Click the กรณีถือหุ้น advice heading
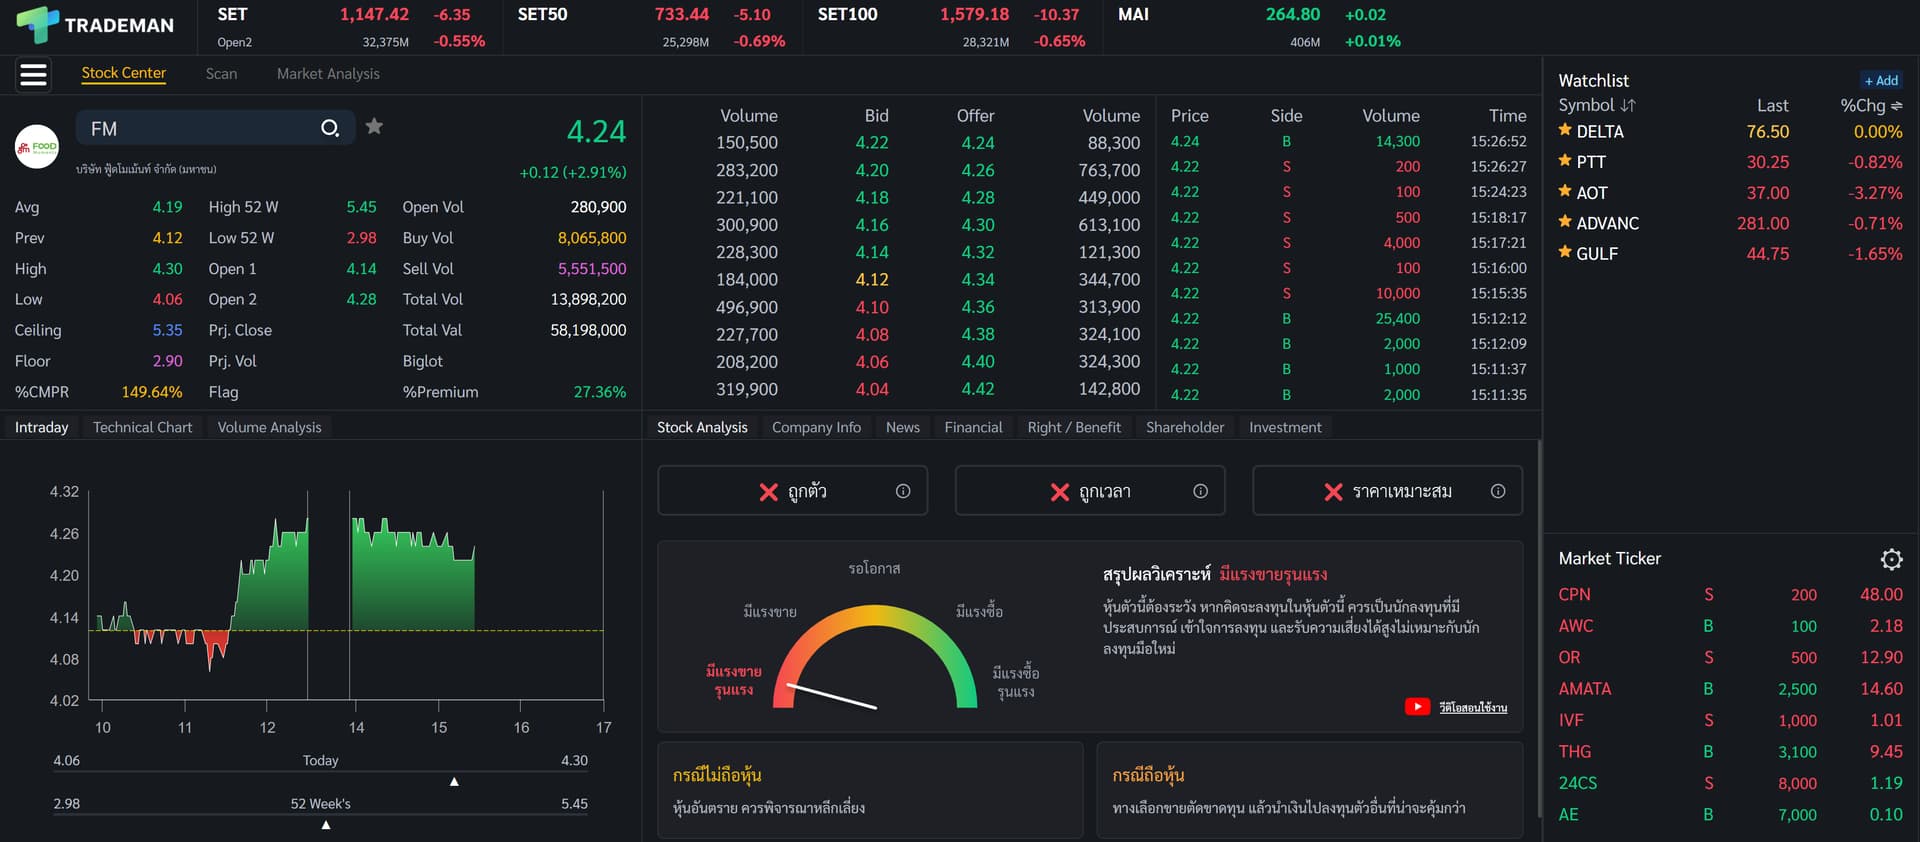 pos(1148,775)
